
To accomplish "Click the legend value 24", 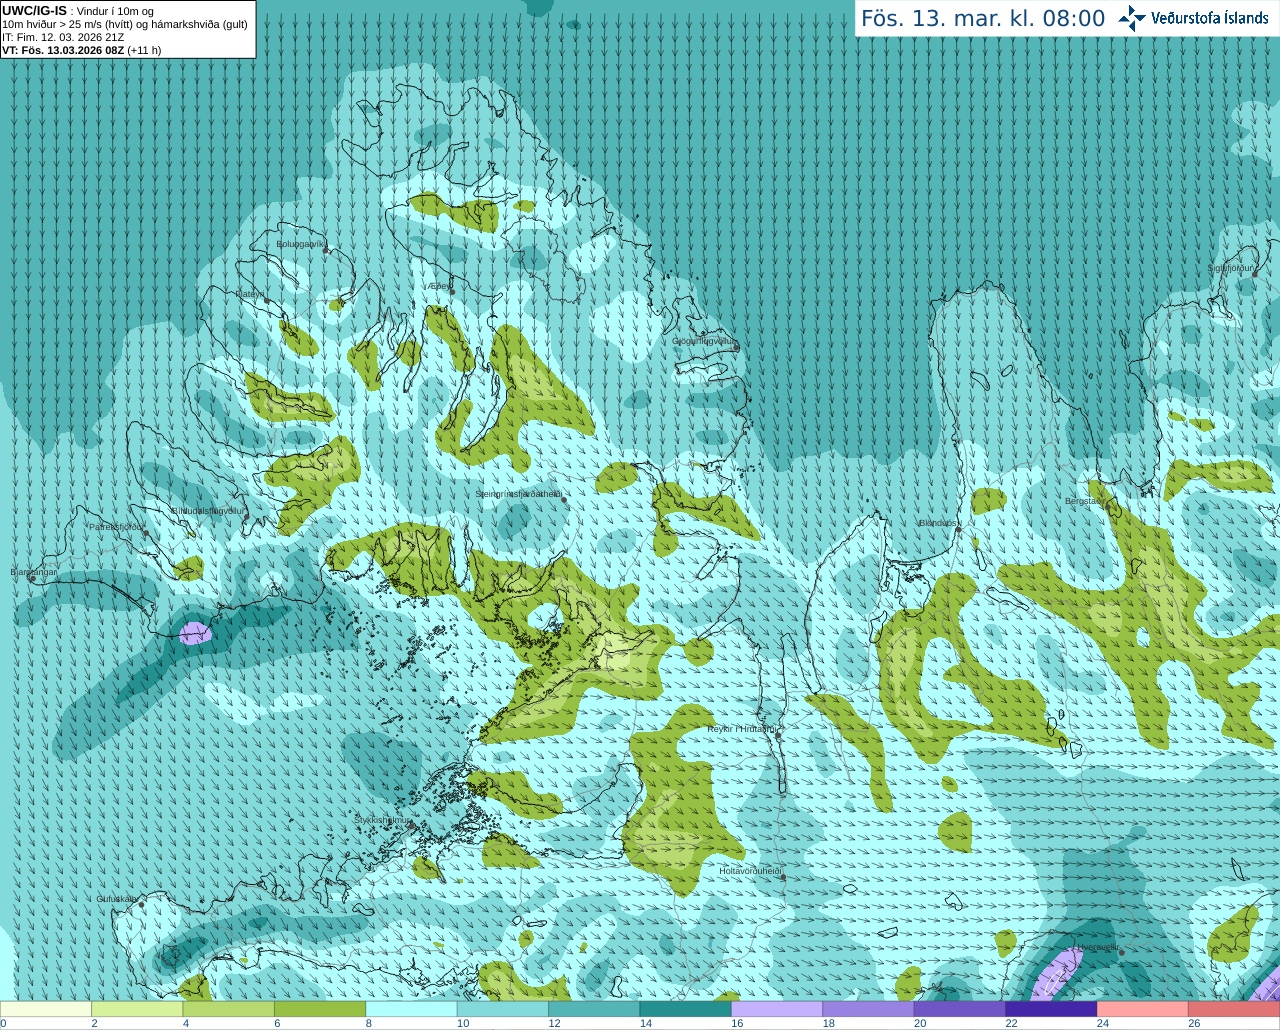I will 1102,1023.
